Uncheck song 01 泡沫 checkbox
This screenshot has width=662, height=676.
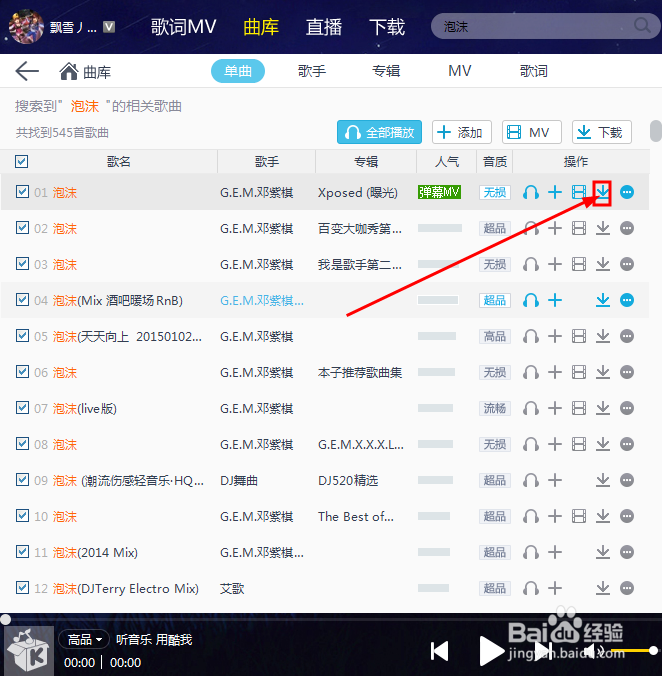tap(22, 191)
